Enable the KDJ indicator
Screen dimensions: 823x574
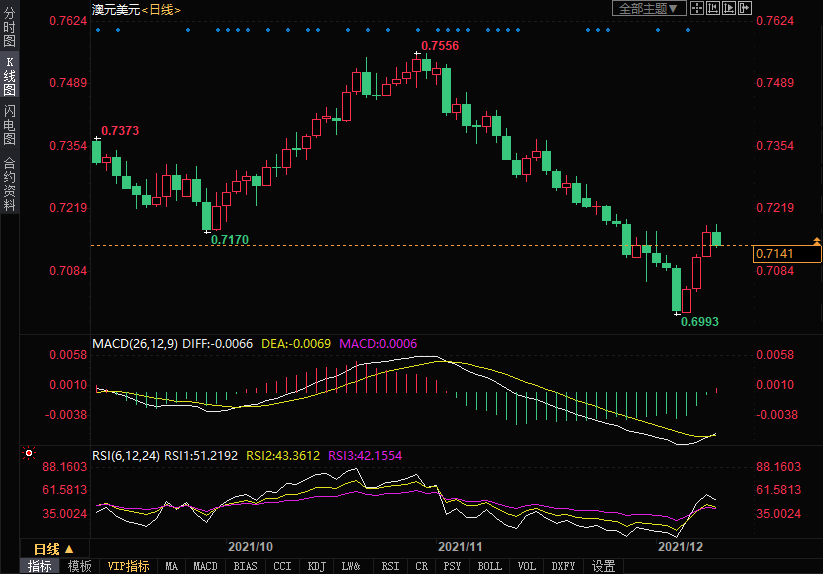[x=316, y=566]
